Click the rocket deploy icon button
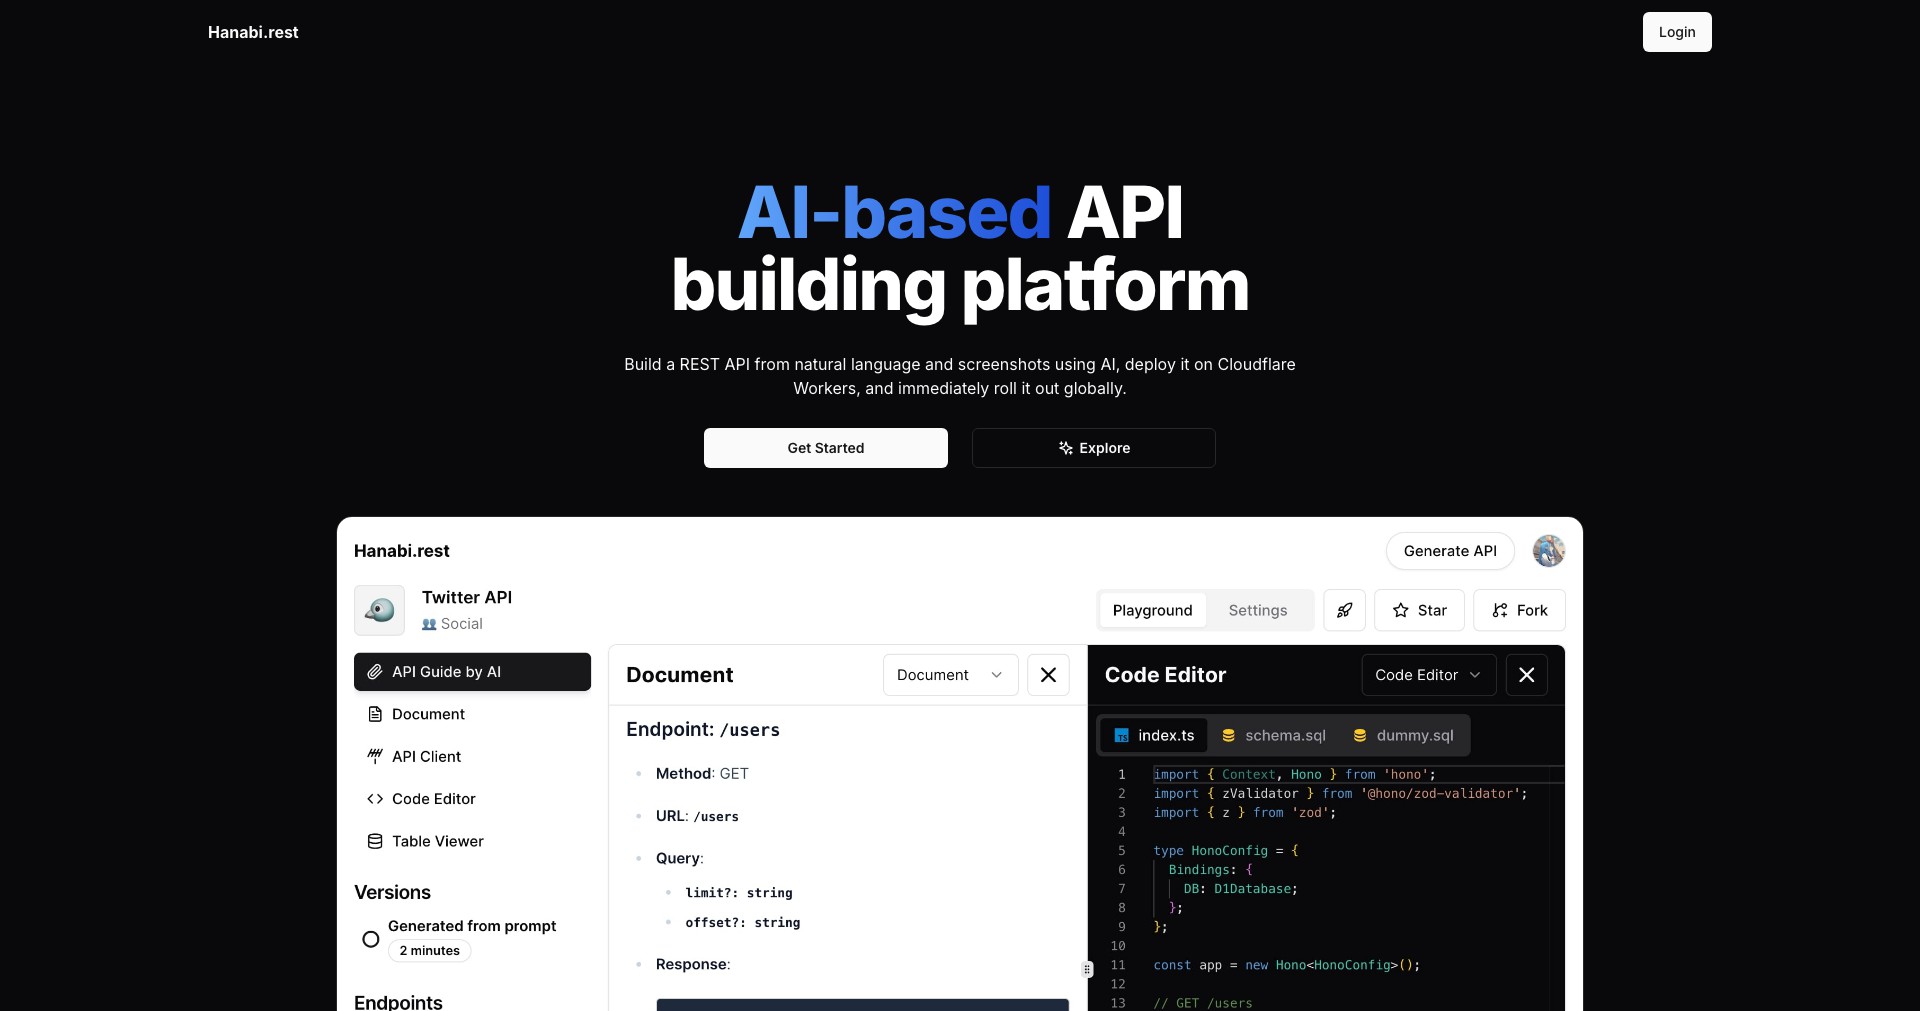 pos(1344,610)
